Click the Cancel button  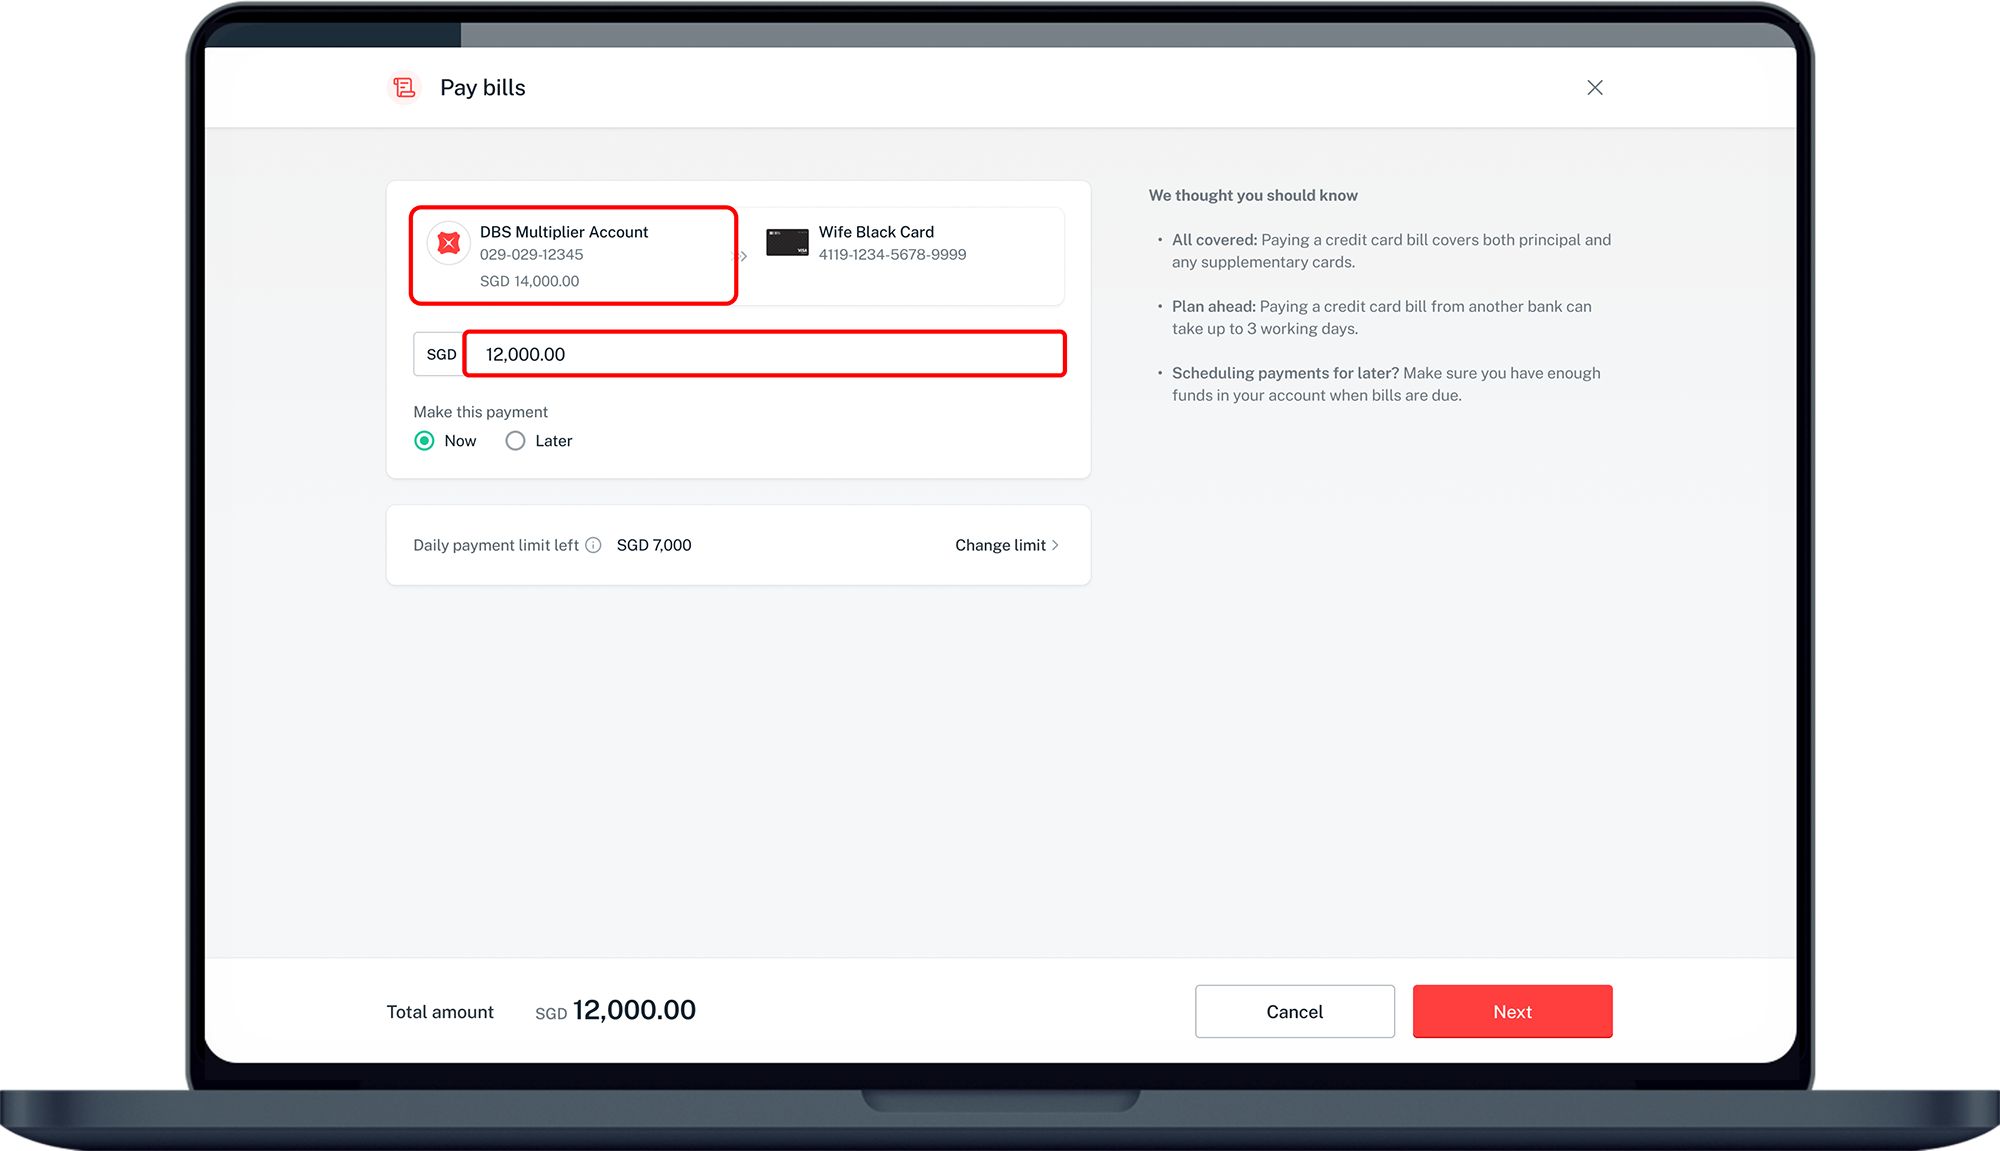pyautogui.click(x=1294, y=1011)
